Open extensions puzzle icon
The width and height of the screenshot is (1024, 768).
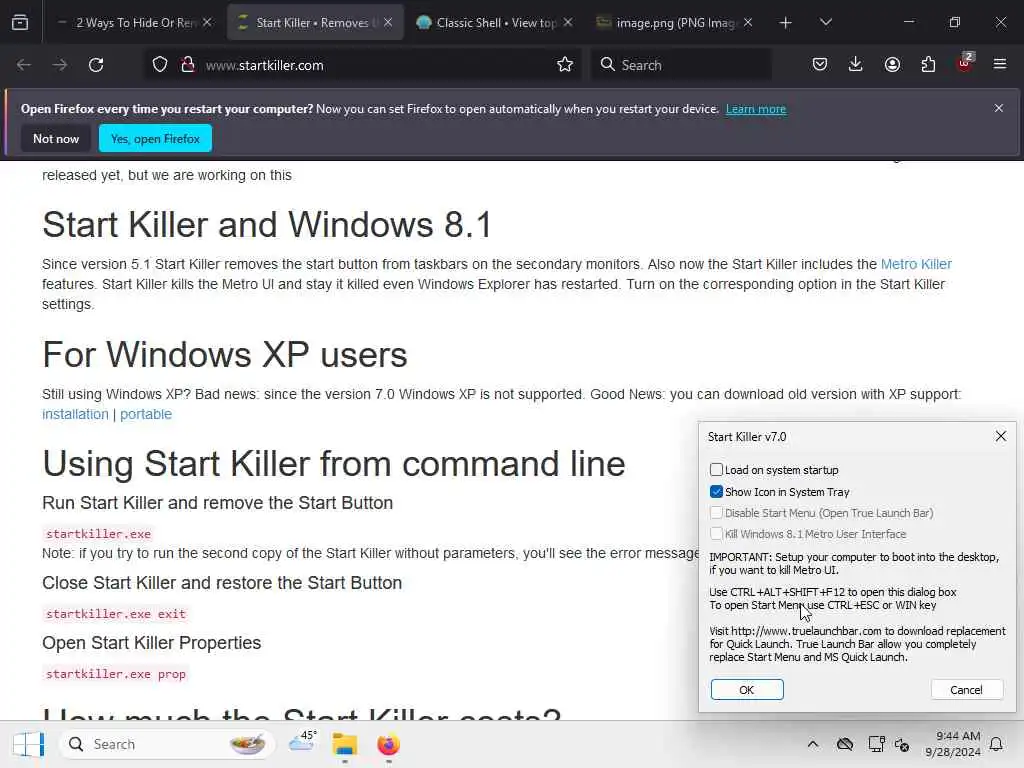928,65
